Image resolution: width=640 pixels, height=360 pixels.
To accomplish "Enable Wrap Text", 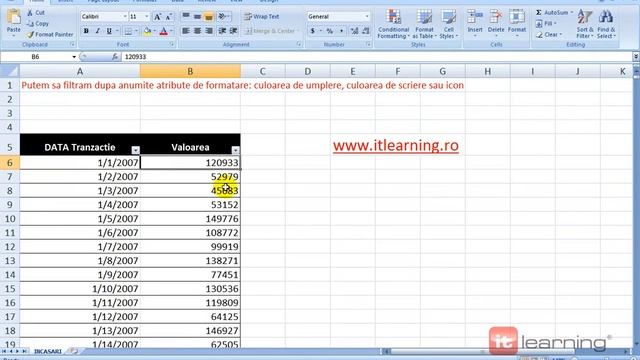I will pyautogui.click(x=262, y=17).
